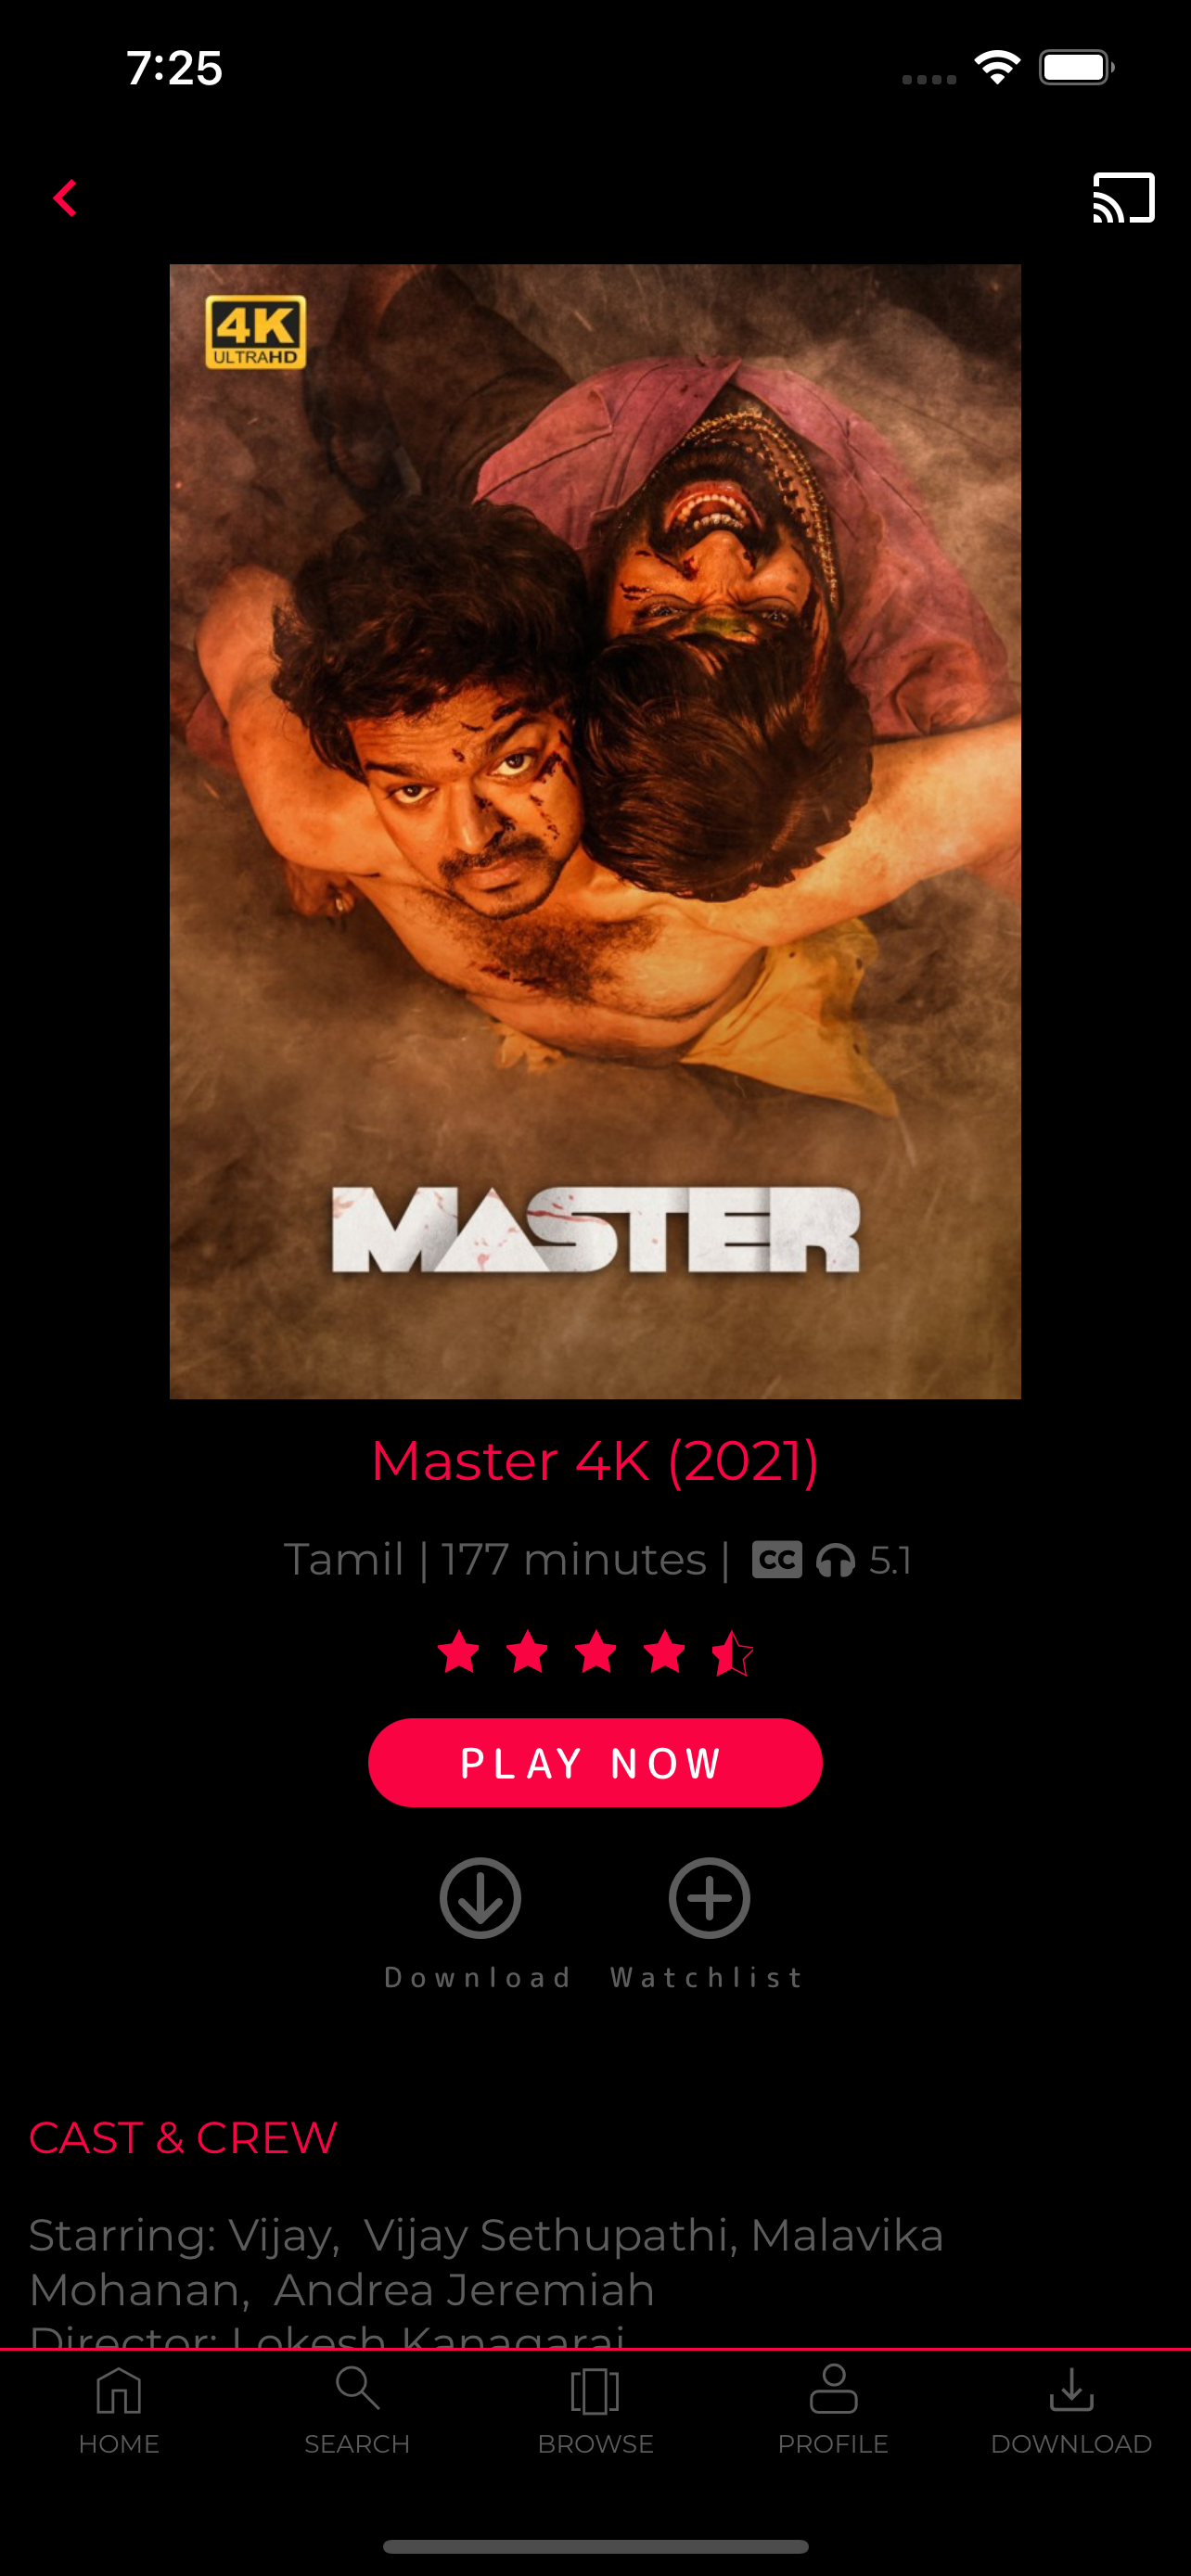Screen dimensions: 1191x2576
Task: Start the movie with Play Now
Action: [x=595, y=1762]
